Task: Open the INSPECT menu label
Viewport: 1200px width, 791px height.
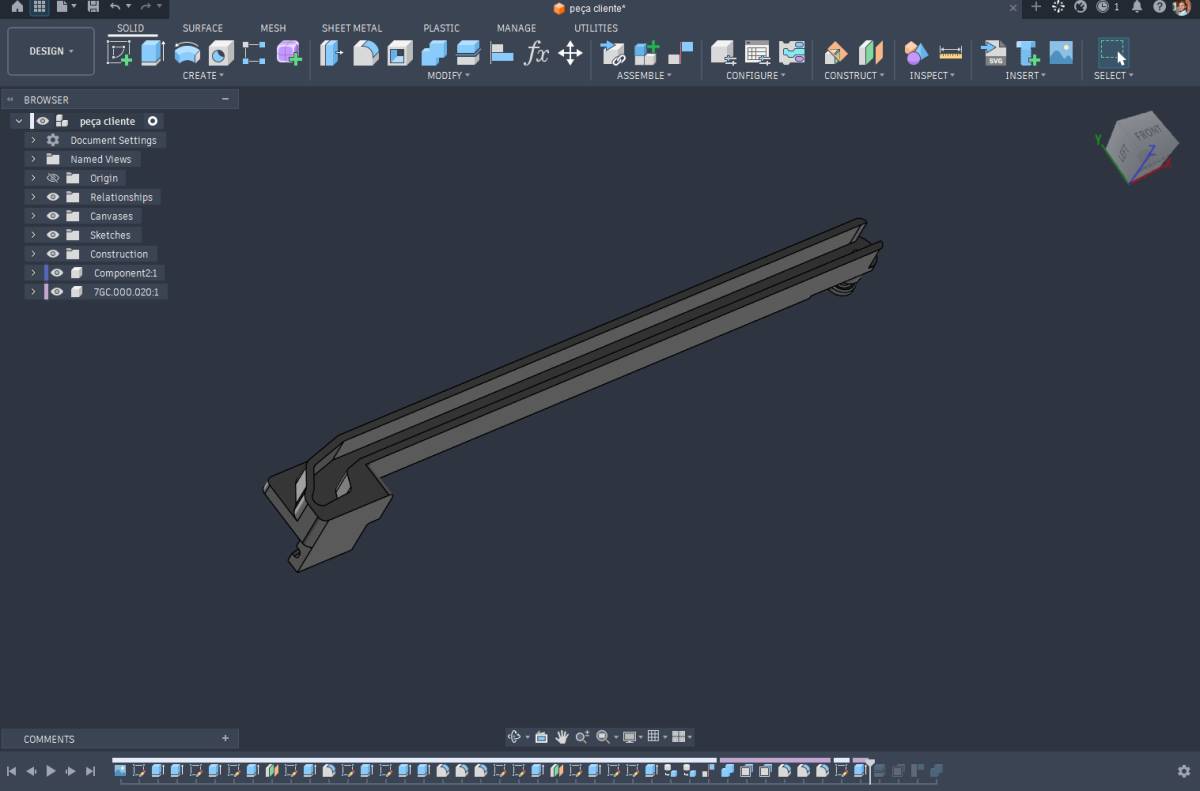Action: (932, 76)
